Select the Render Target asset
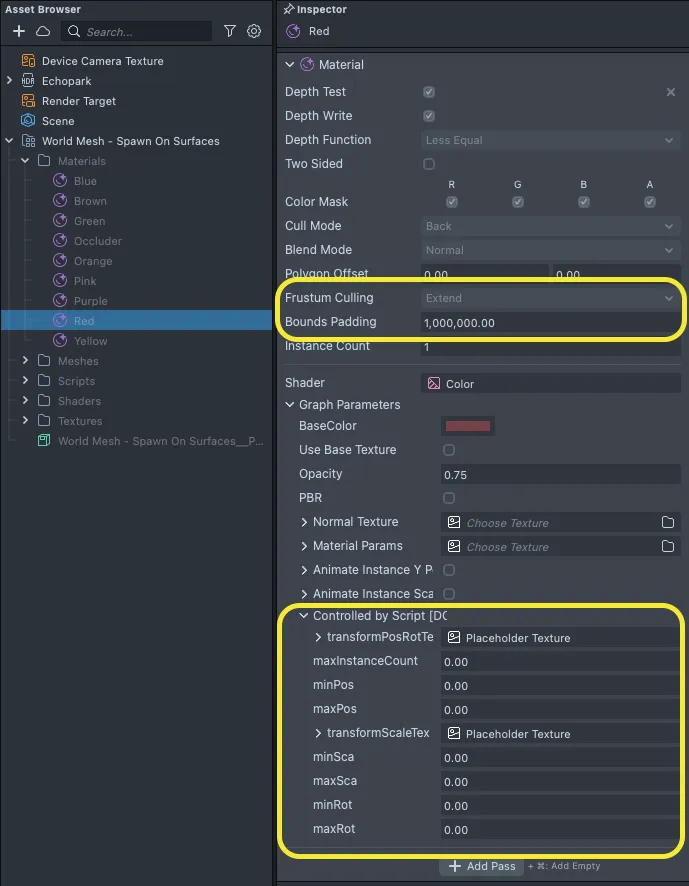Screen dimensions: 689x886 point(78,101)
